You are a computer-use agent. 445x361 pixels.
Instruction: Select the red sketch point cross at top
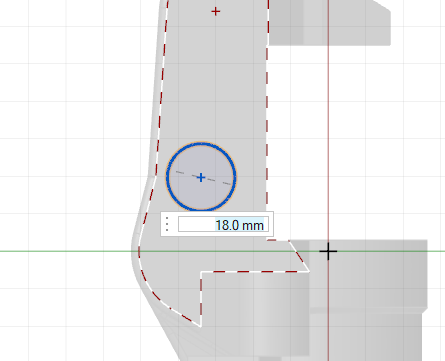[216, 12]
